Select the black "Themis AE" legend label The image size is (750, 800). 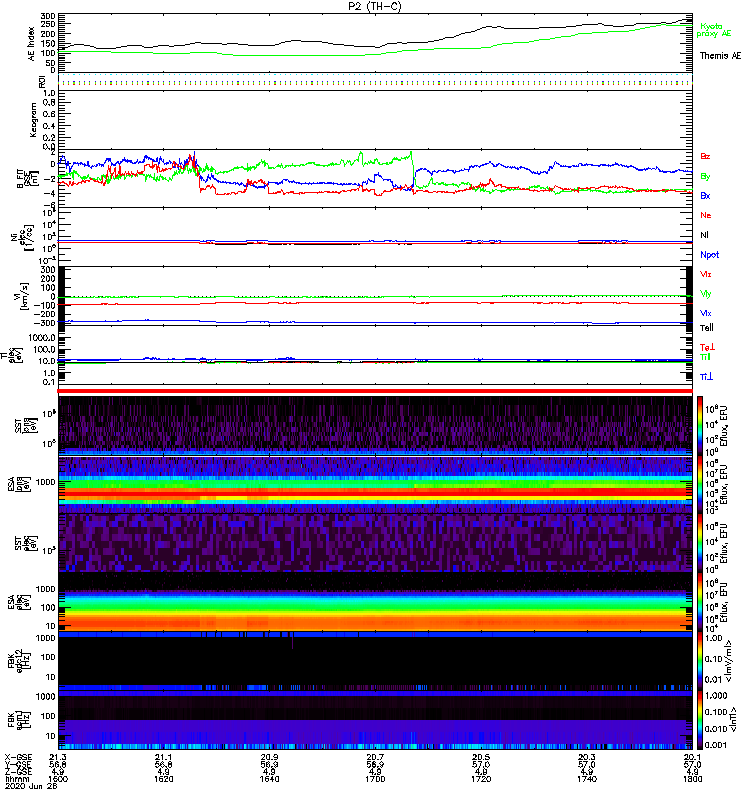(720, 56)
